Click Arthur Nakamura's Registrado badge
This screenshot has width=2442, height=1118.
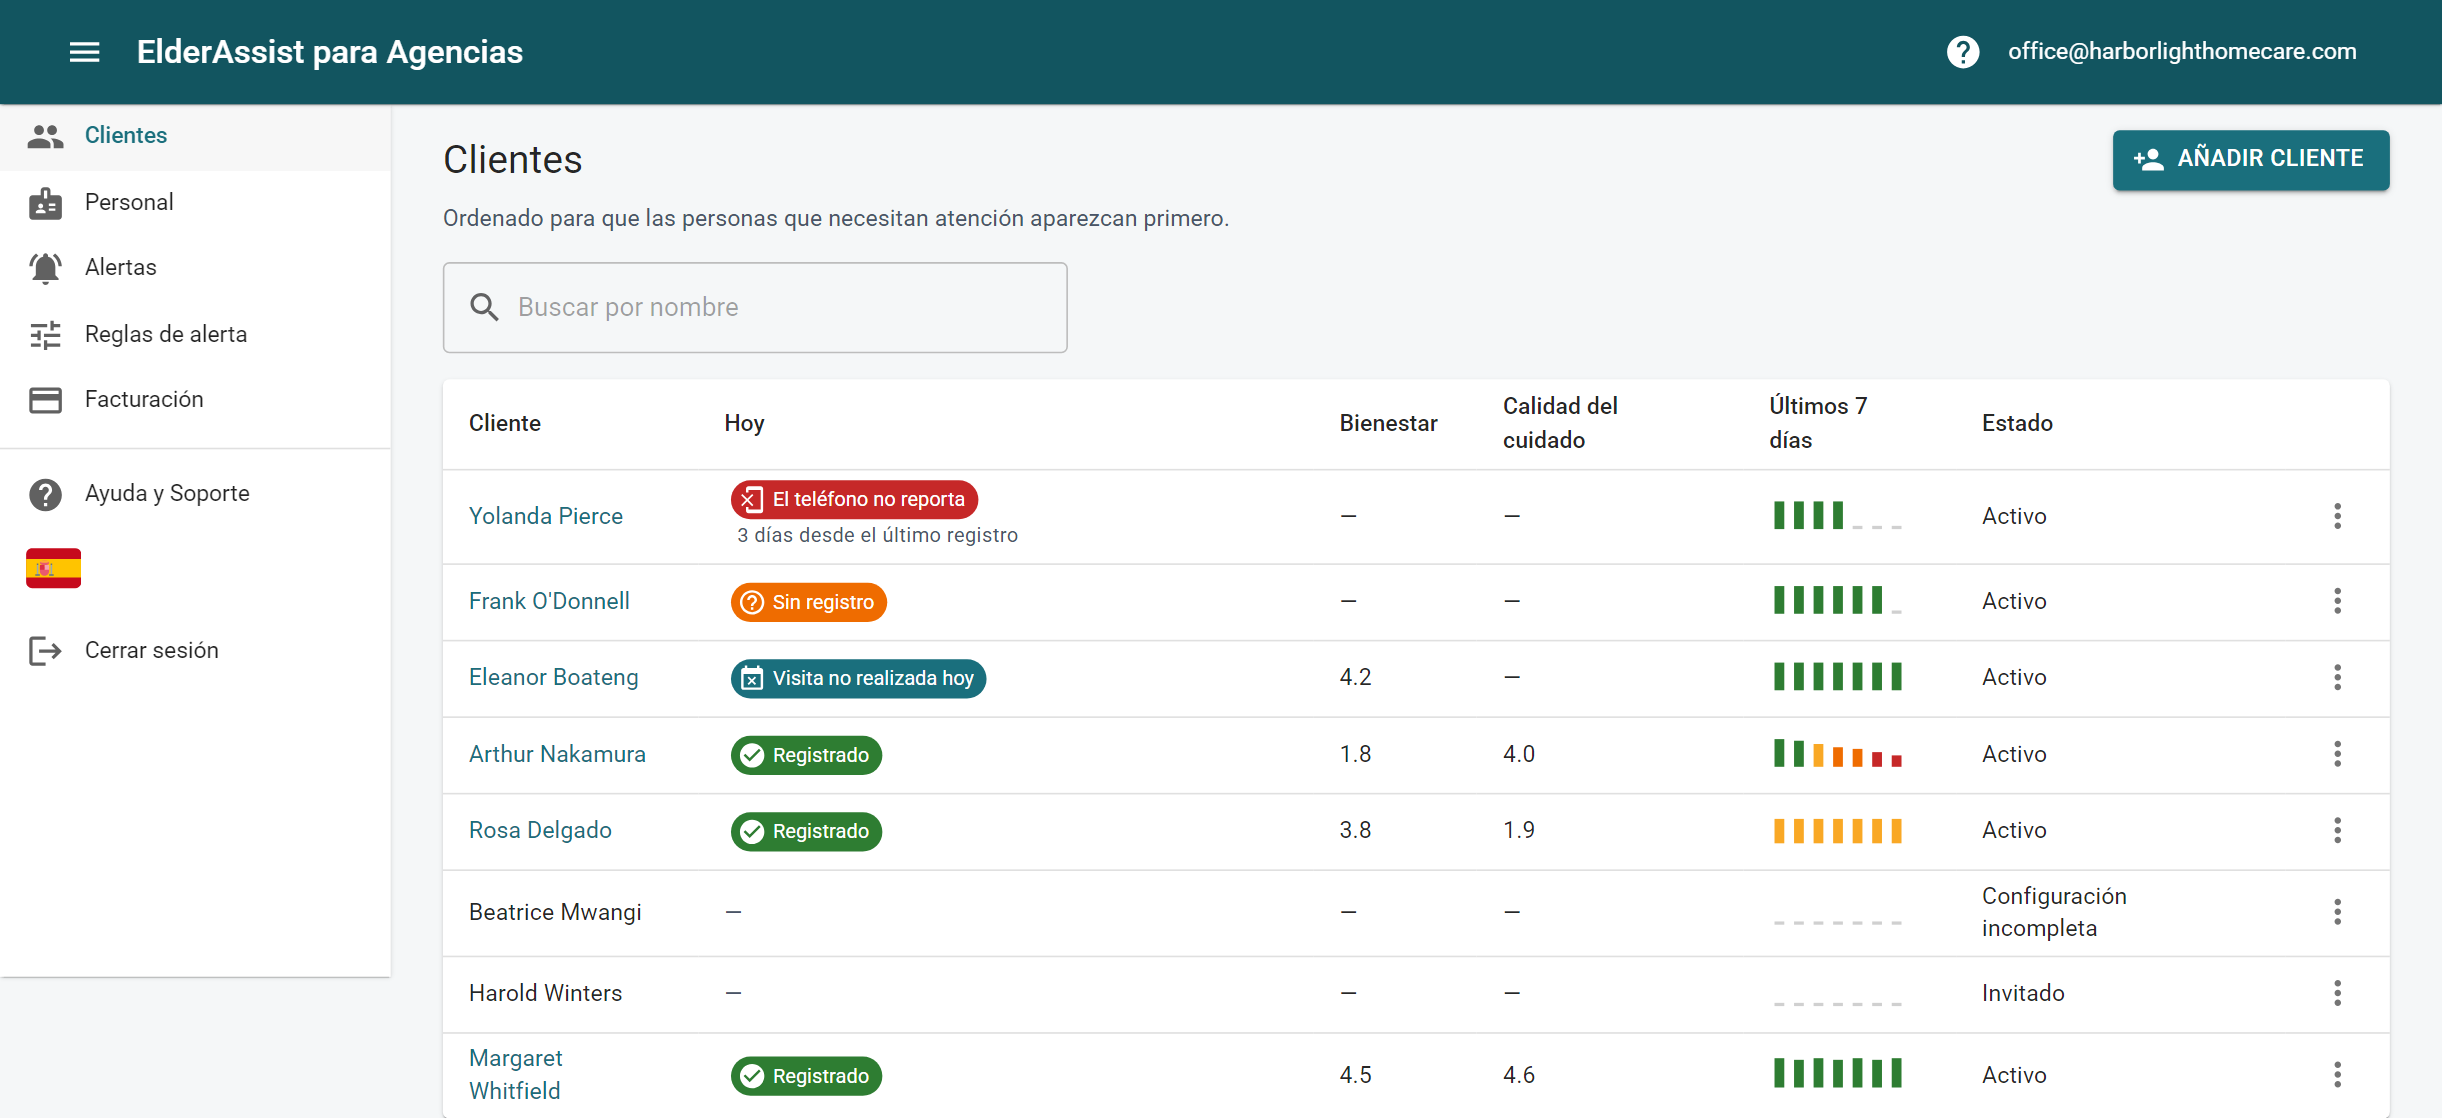(x=806, y=755)
